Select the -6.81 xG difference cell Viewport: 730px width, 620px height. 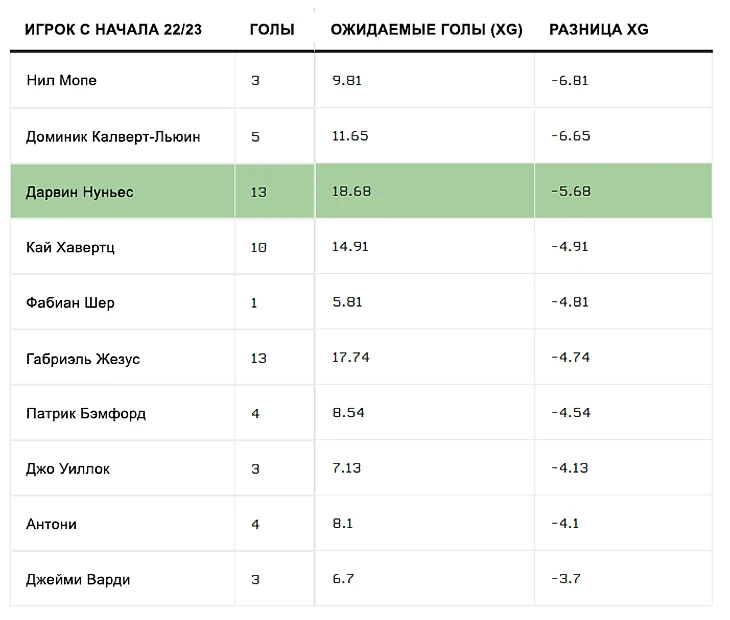(x=570, y=80)
